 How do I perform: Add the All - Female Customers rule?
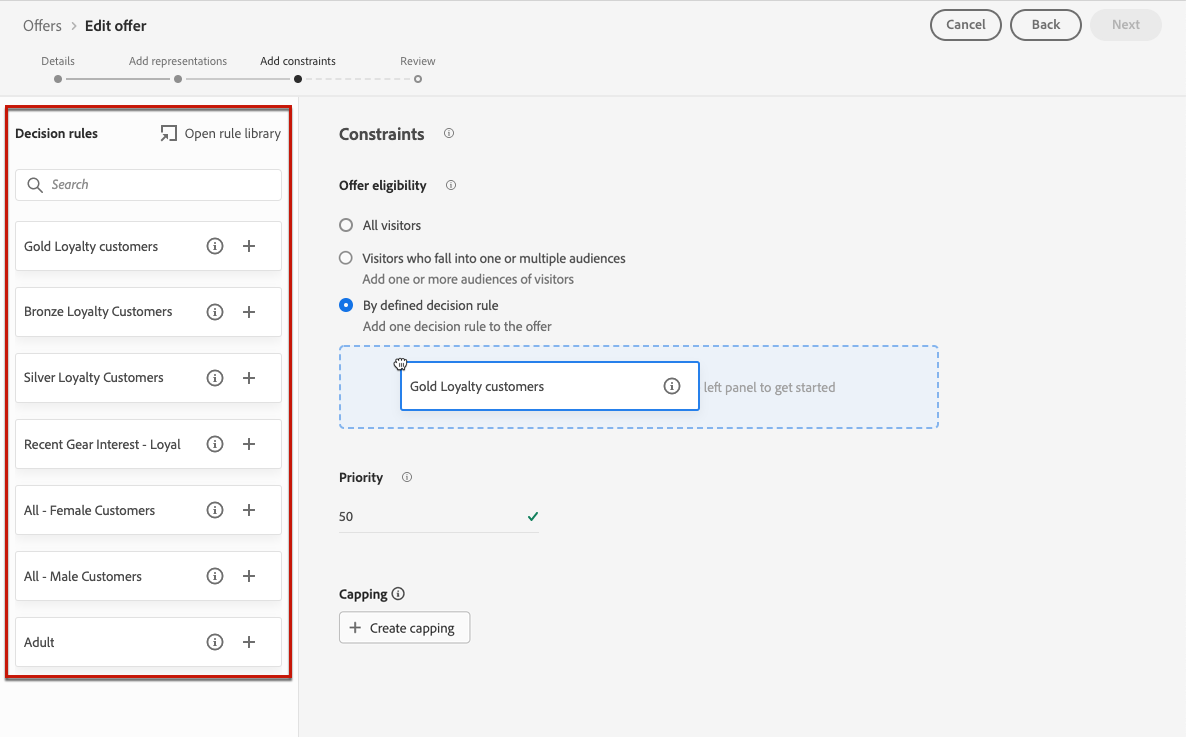tap(249, 510)
